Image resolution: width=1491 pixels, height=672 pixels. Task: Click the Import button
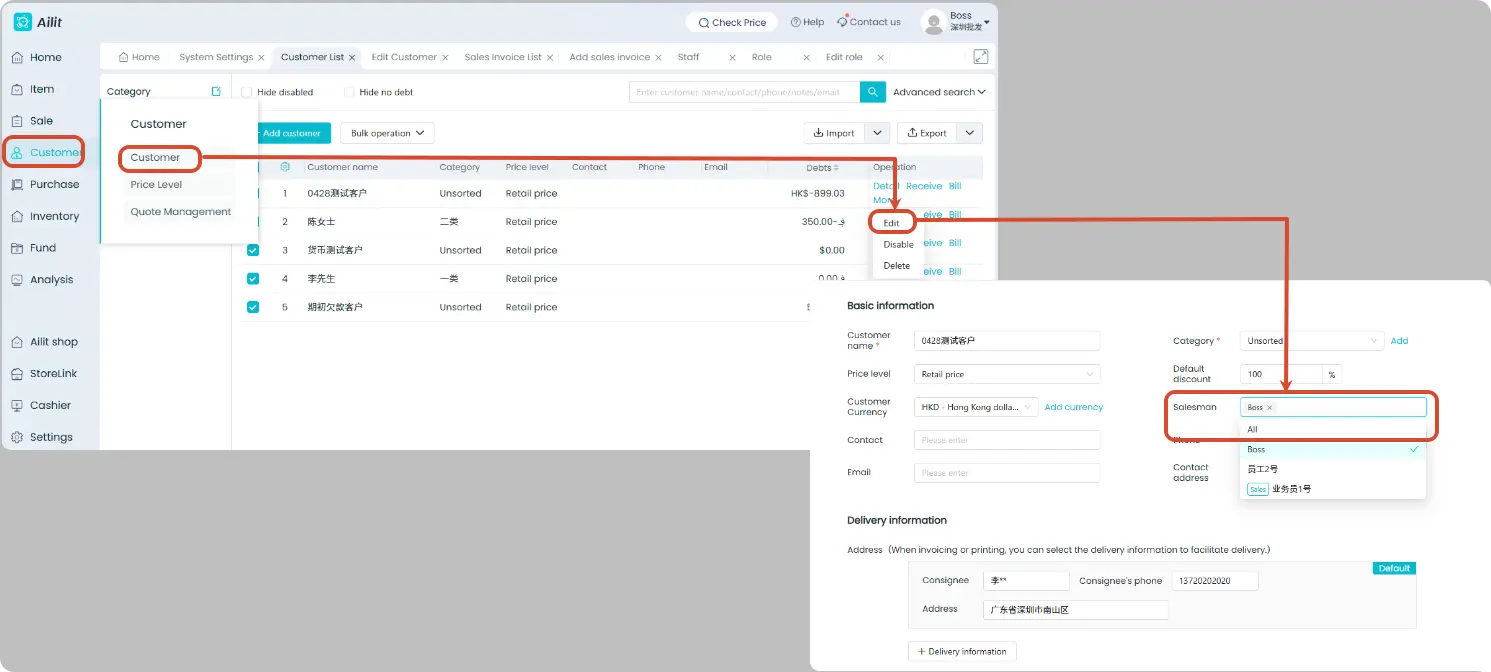[x=834, y=133]
